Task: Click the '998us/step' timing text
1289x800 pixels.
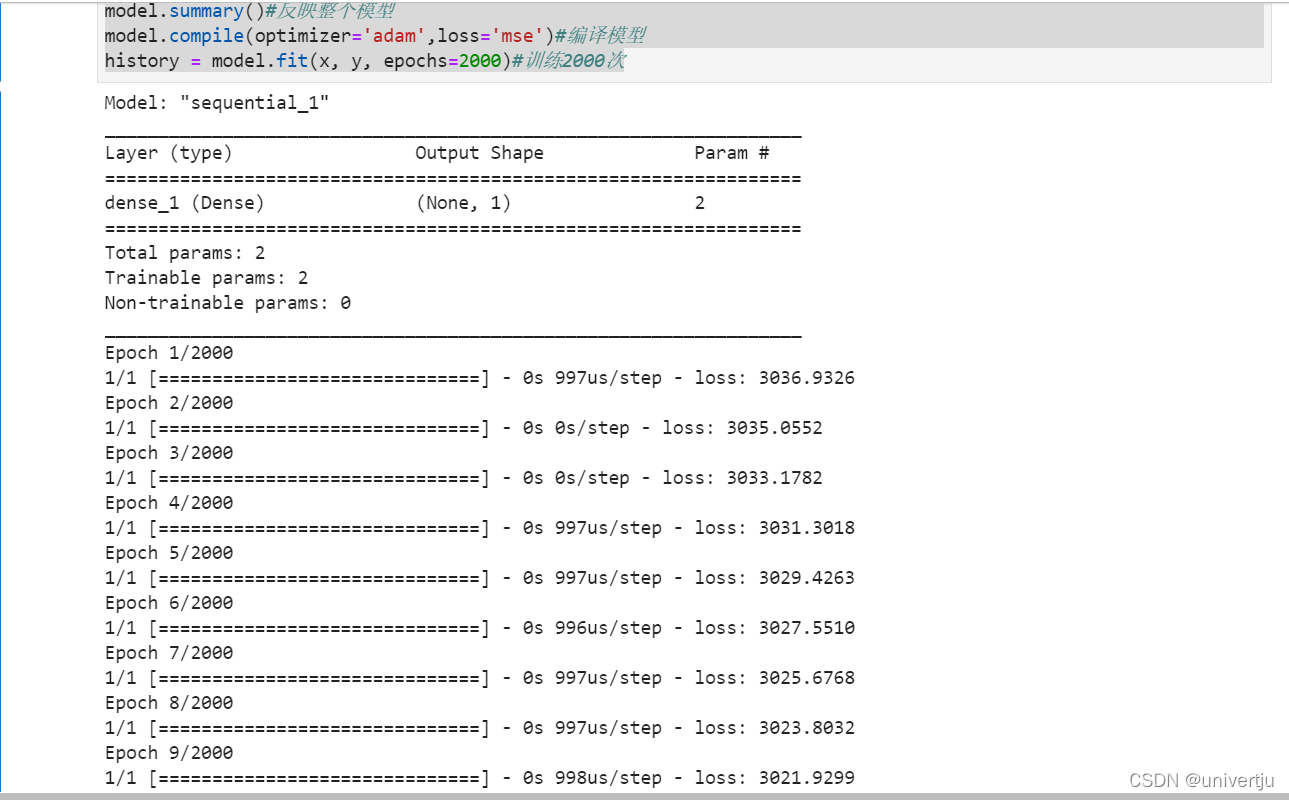Action: point(608,778)
